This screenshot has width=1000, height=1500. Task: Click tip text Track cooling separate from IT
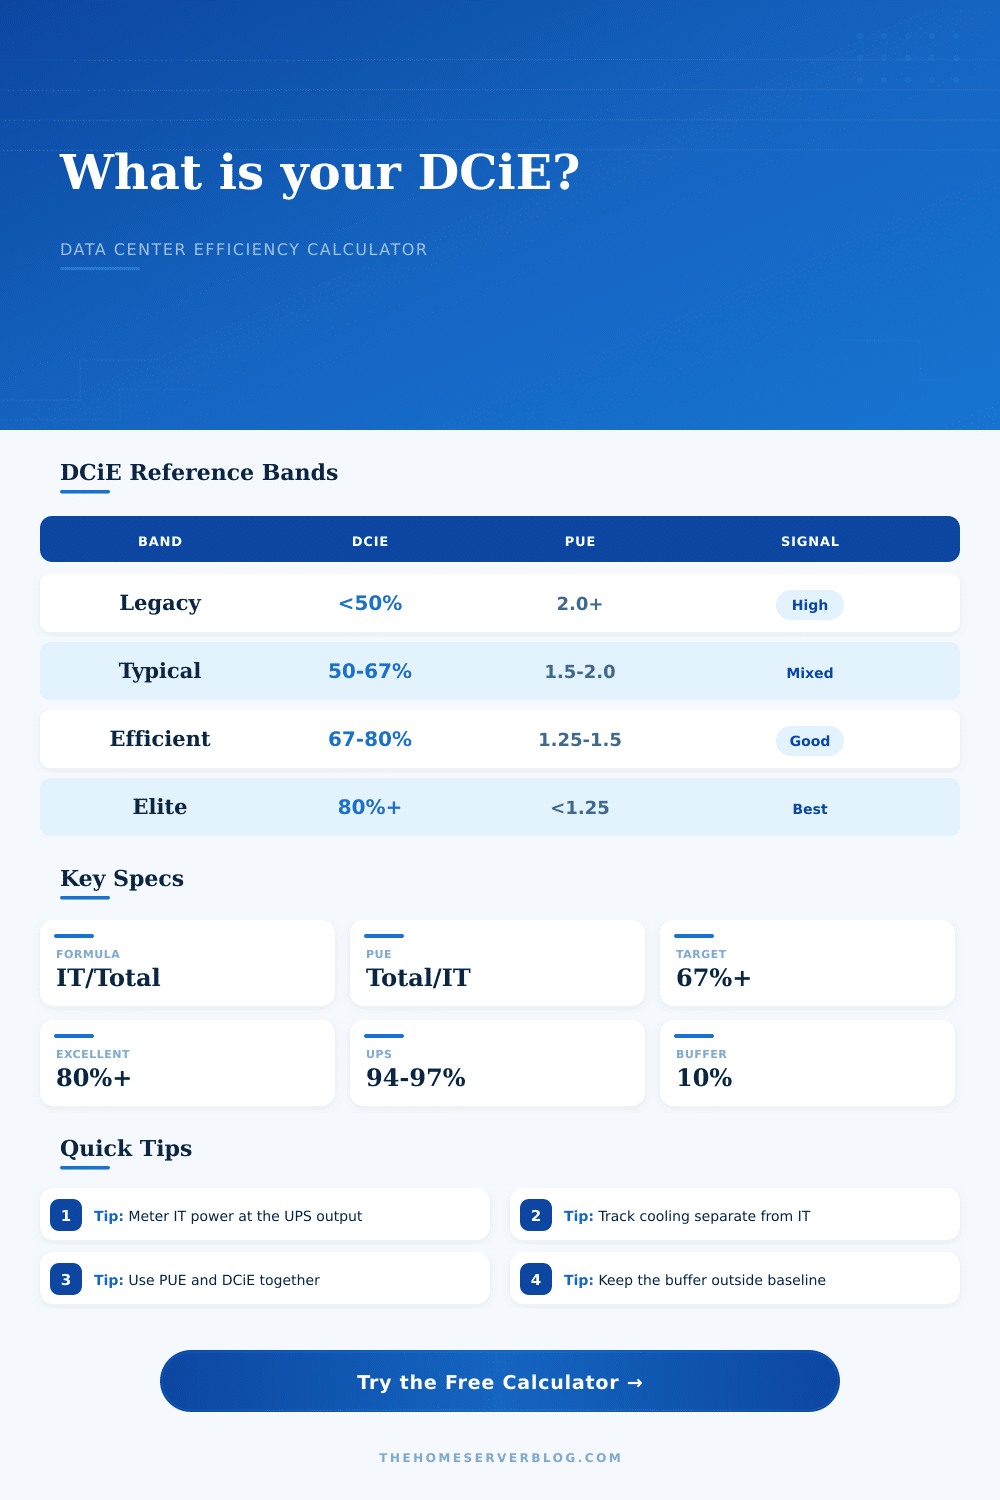704,1216
